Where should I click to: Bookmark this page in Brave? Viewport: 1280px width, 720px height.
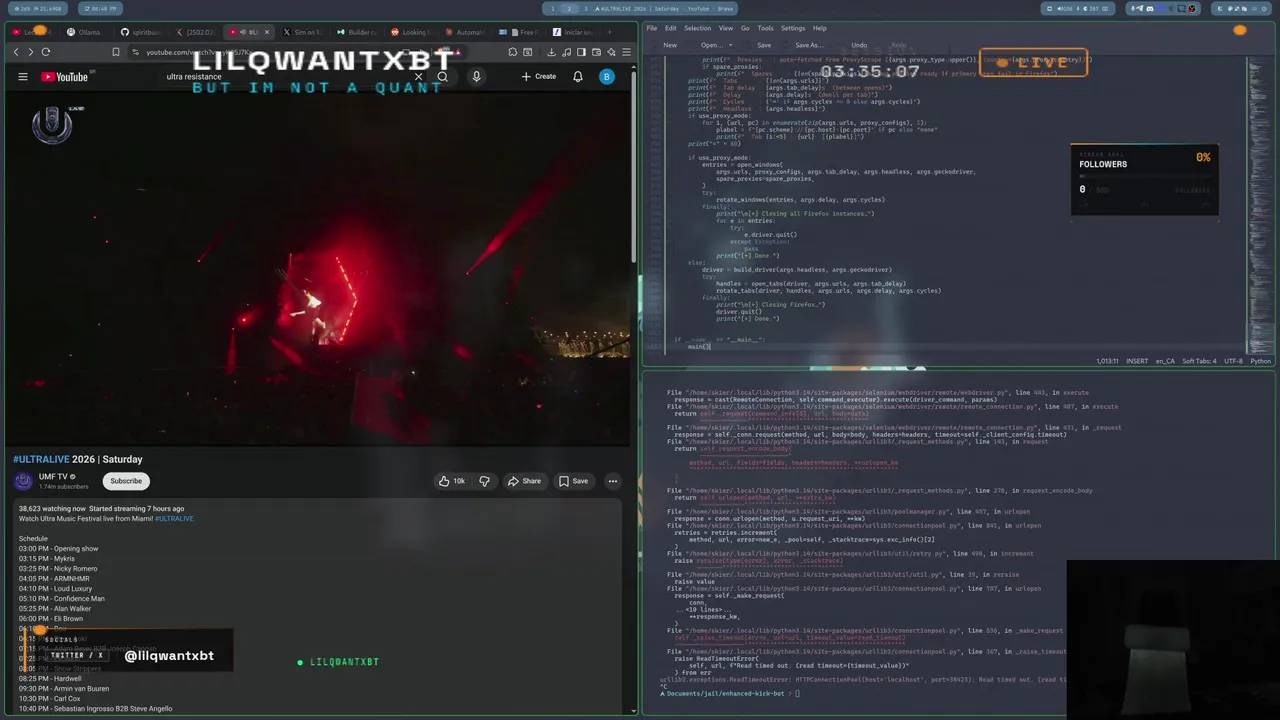tap(116, 52)
